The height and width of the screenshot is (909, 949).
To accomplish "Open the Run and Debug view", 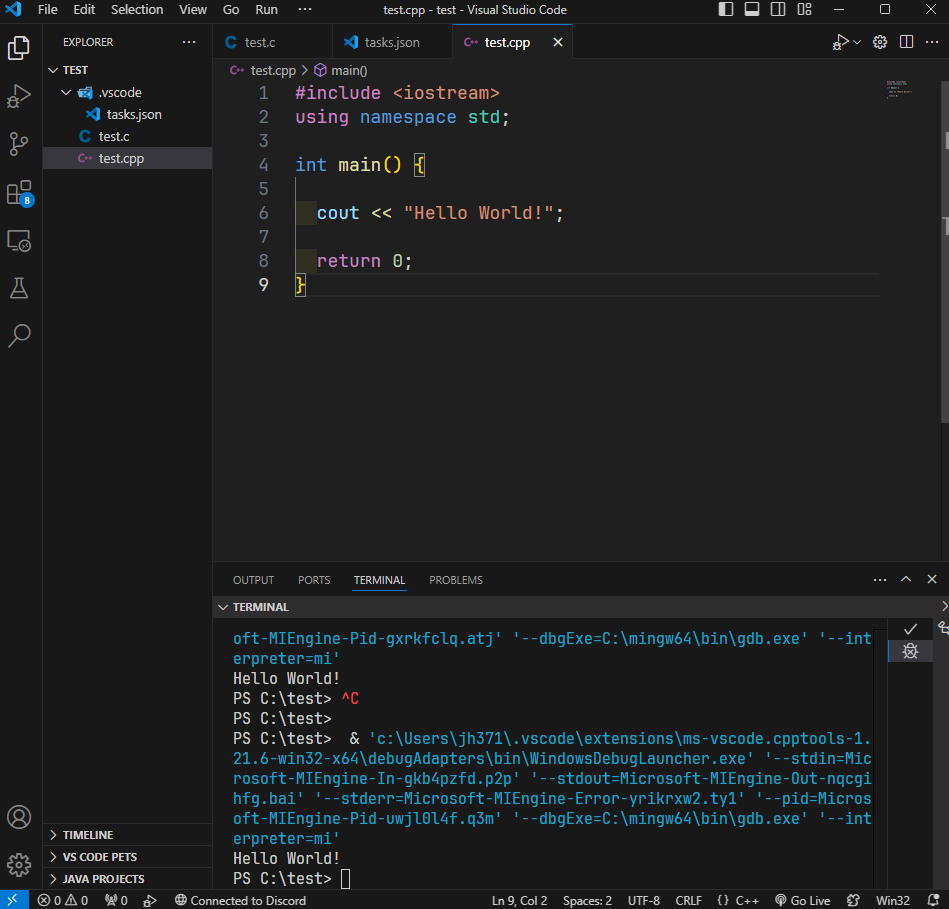I will 19,96.
